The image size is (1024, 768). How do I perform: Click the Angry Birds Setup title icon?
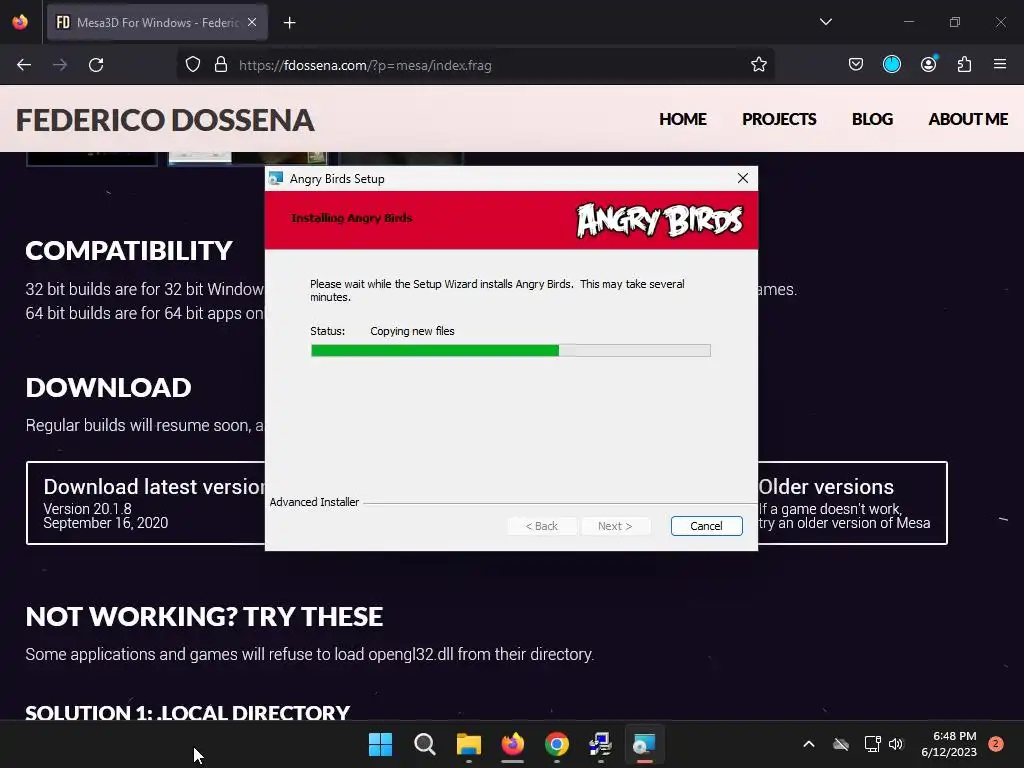click(x=276, y=178)
